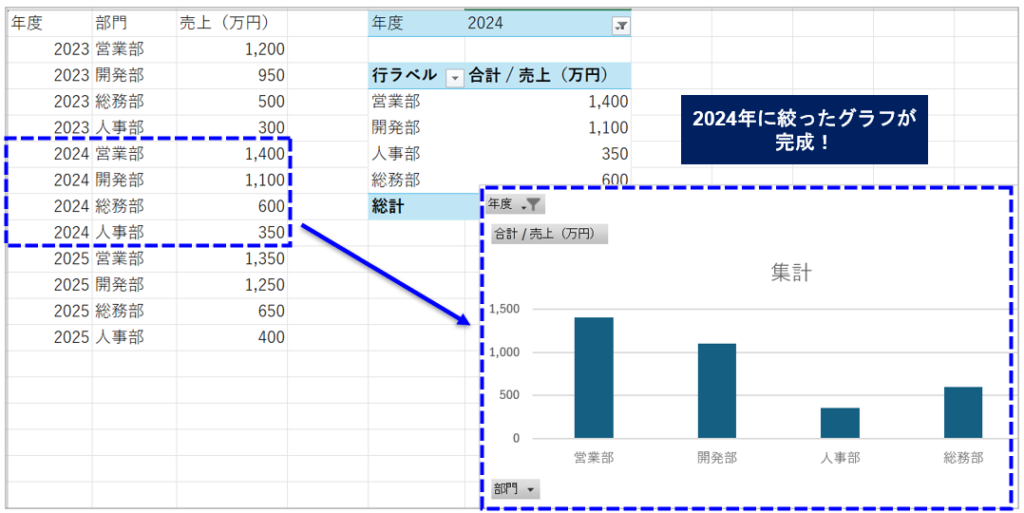
Task: Select the 売上（万円） header cell of the source data
Action: [232, 23]
